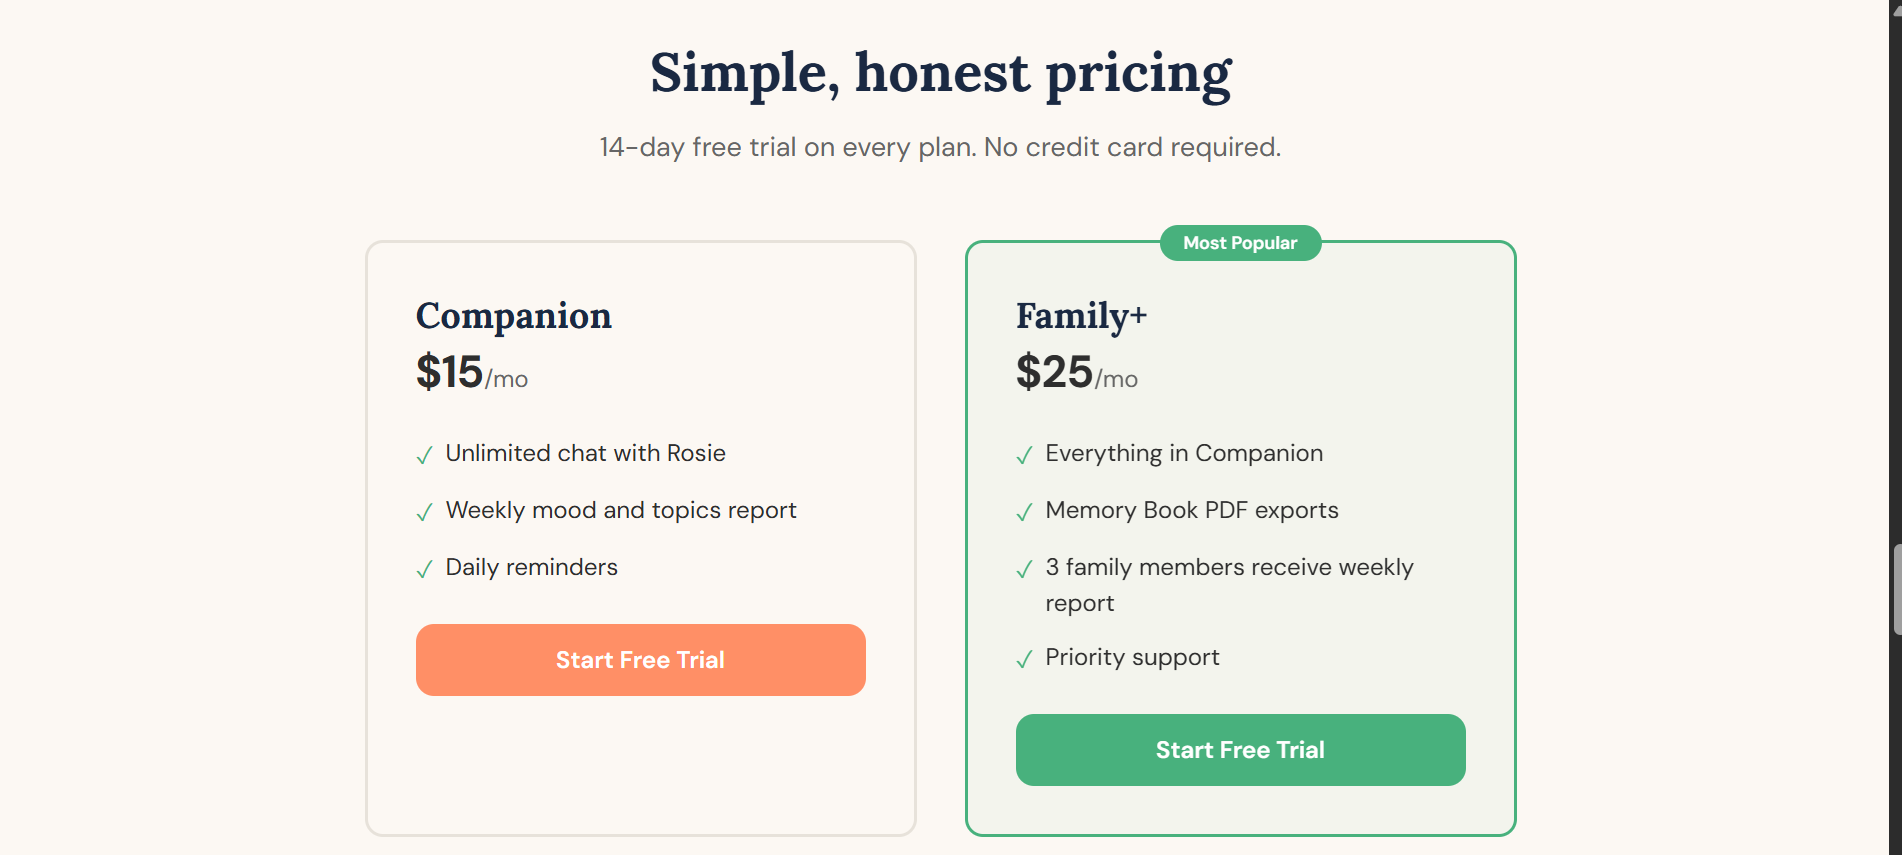Click the page's vertical scrollbar thumb
Screen dimensions: 1902x855
pyautogui.click(x=1896, y=590)
